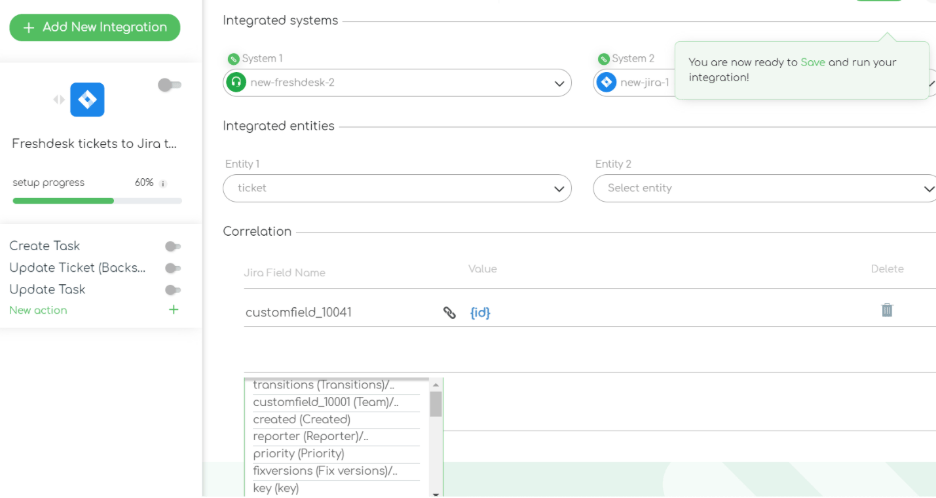Click the Jira icon in System 2 field
This screenshot has width=936, height=498.
(606, 82)
